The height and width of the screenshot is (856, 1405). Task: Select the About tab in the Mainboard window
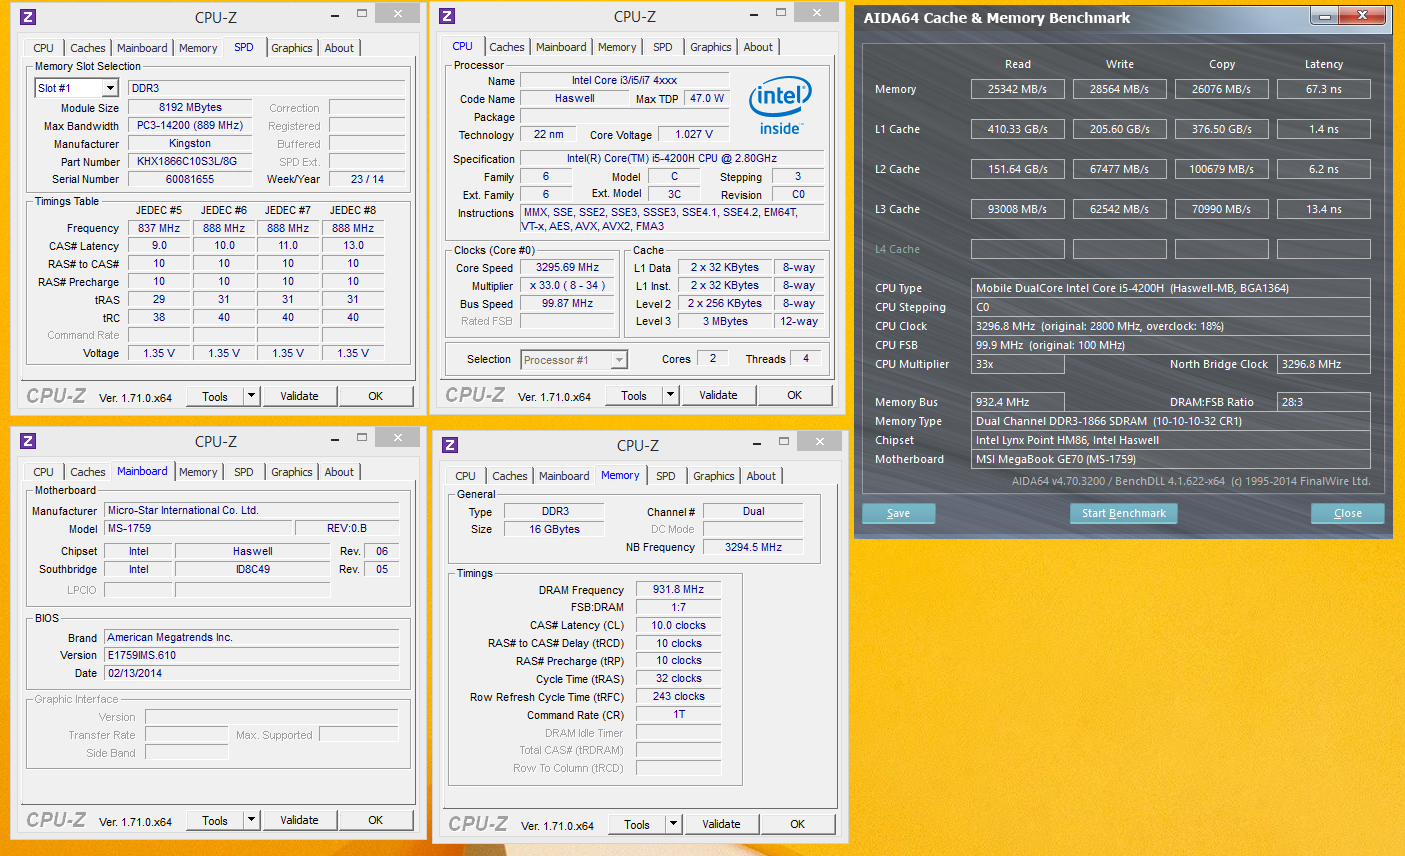point(339,472)
